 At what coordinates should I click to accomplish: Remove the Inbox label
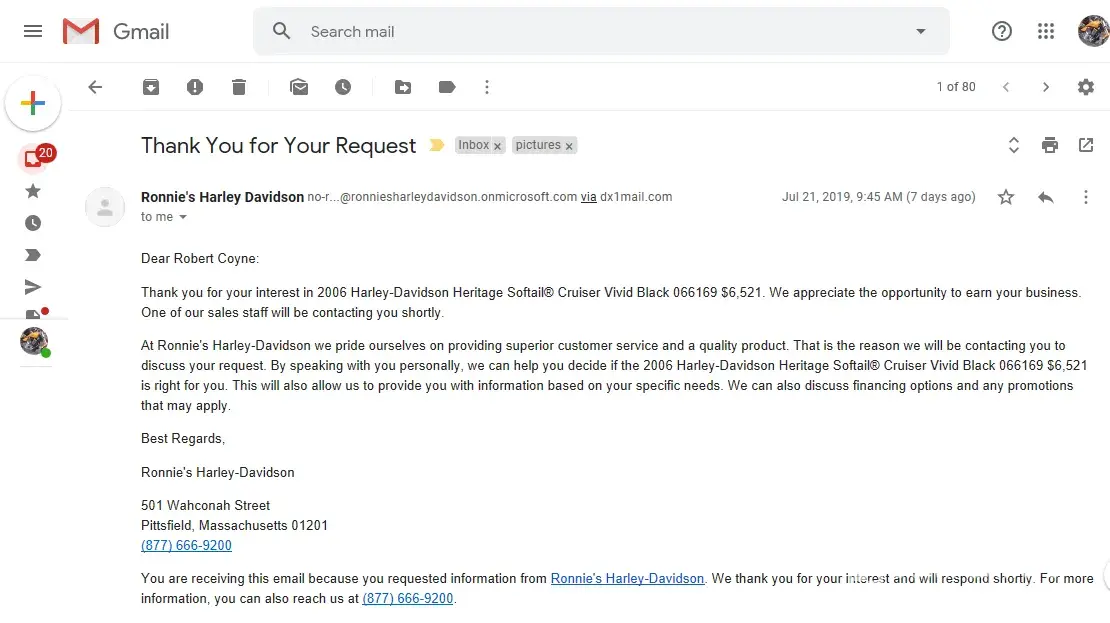tap(498, 146)
